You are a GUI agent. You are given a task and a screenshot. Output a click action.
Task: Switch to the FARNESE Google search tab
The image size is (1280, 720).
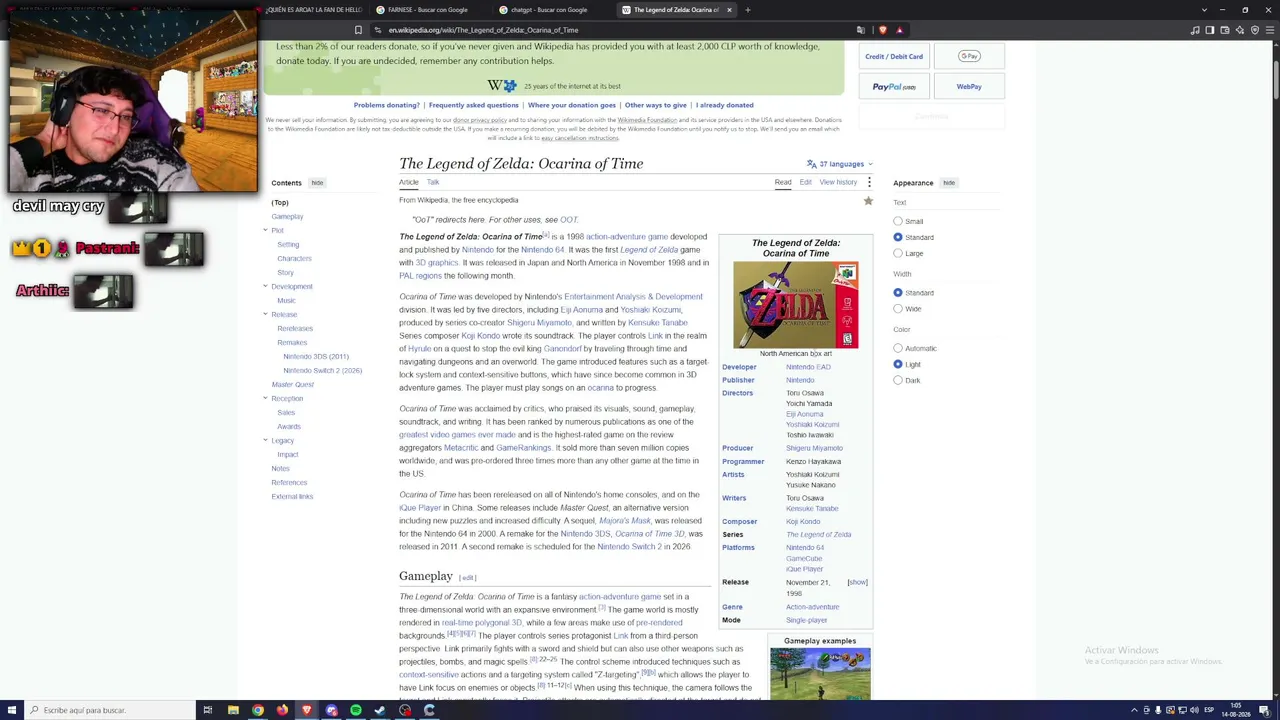(431, 10)
